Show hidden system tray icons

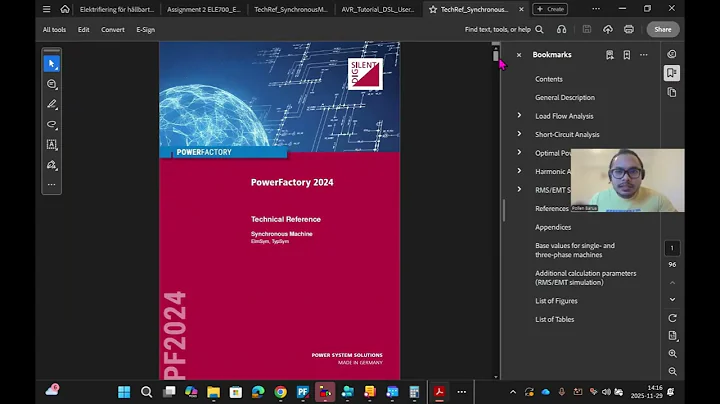[513, 392]
